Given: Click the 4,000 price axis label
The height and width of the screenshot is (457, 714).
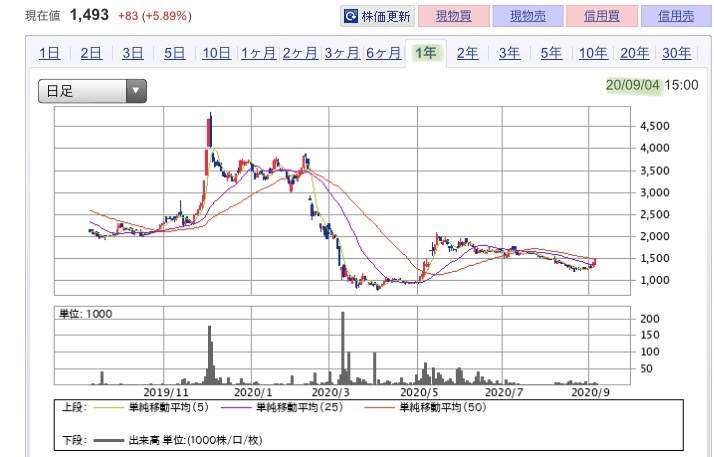Looking at the screenshot, I should 655,148.
